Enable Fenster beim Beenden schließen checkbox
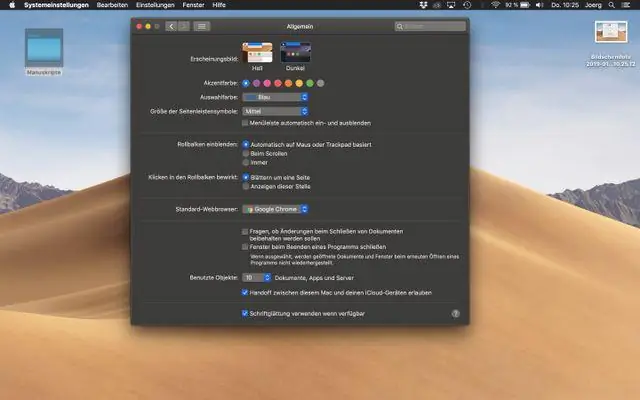 [245, 247]
